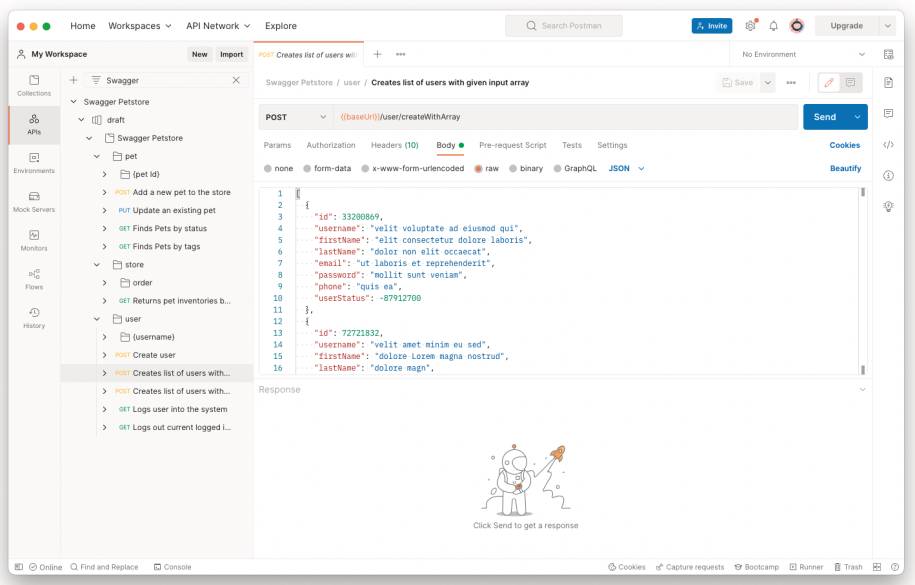Clear the Swagger filter with the X
Image resolution: width=915 pixels, height=585 pixels.
coord(236,80)
